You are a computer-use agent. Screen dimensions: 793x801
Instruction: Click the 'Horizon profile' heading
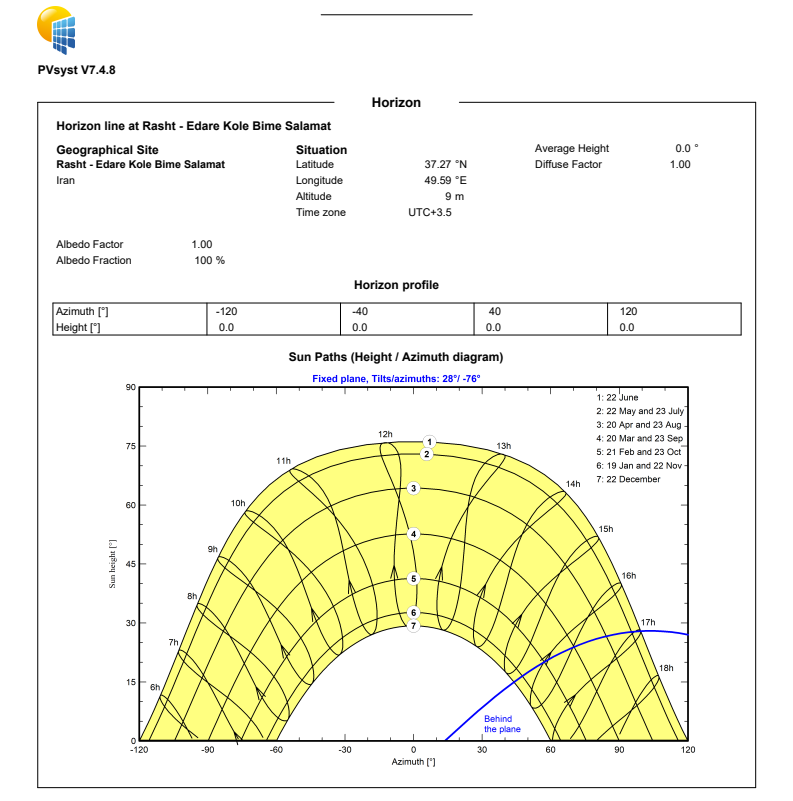coord(396,285)
